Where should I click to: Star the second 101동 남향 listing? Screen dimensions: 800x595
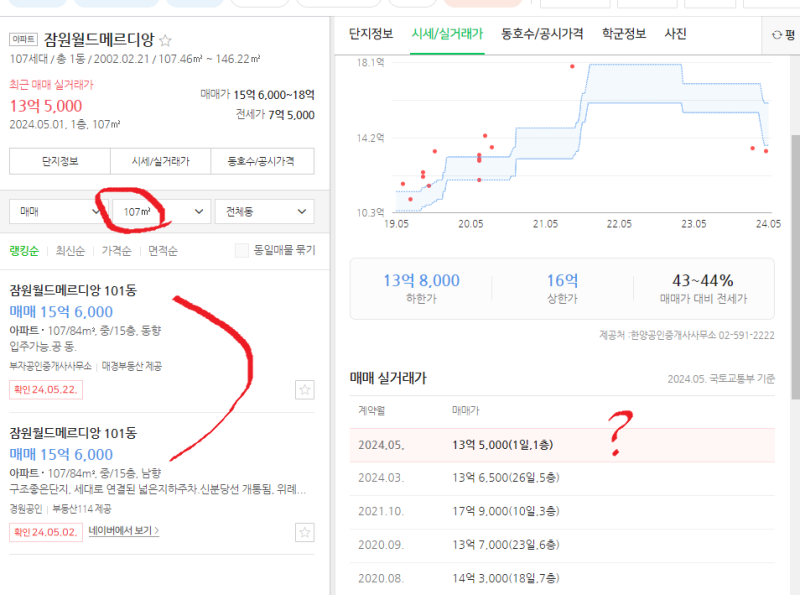pos(305,533)
